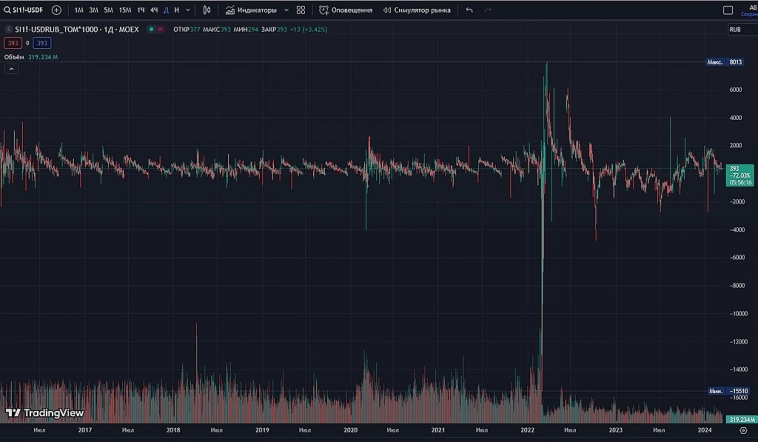Screen dimensions: 758x442
Task: Open the indicator templates grid icon
Action: click(301, 10)
